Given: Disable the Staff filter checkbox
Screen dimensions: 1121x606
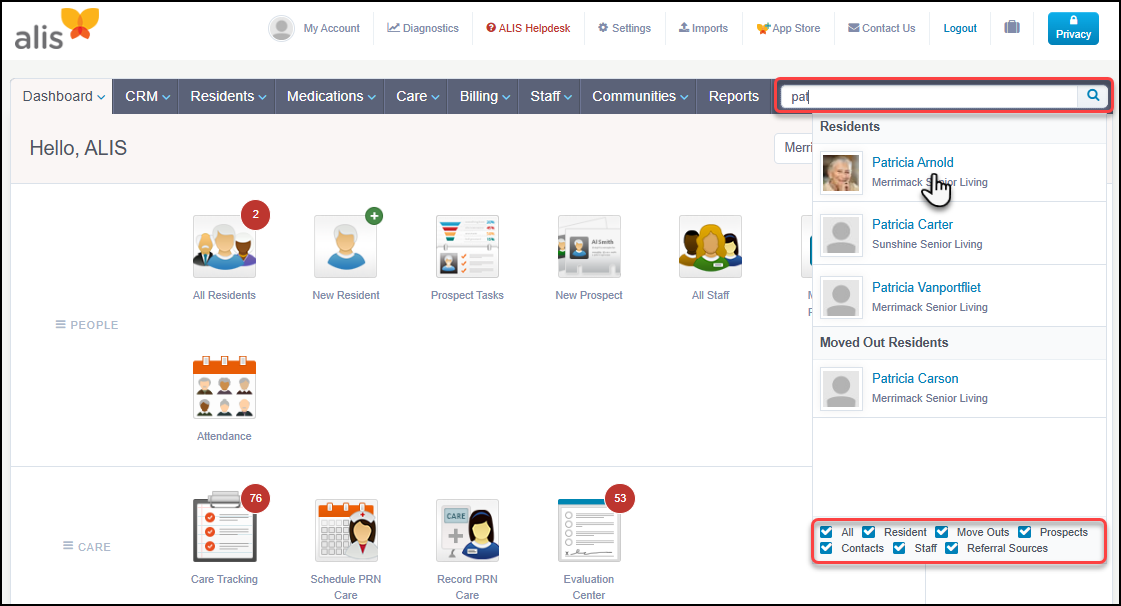Looking at the screenshot, I should pyautogui.click(x=902, y=548).
